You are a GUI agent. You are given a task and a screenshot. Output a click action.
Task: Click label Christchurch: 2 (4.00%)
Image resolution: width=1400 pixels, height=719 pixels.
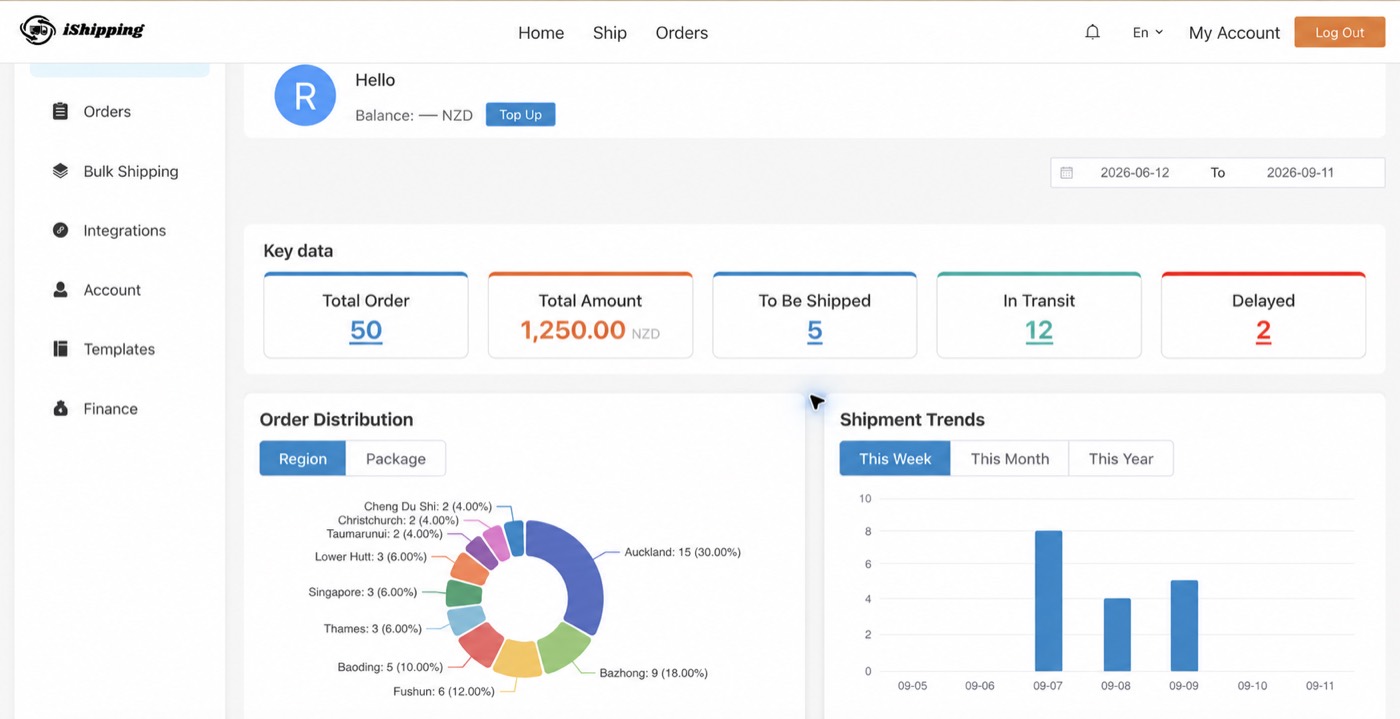tap(398, 520)
